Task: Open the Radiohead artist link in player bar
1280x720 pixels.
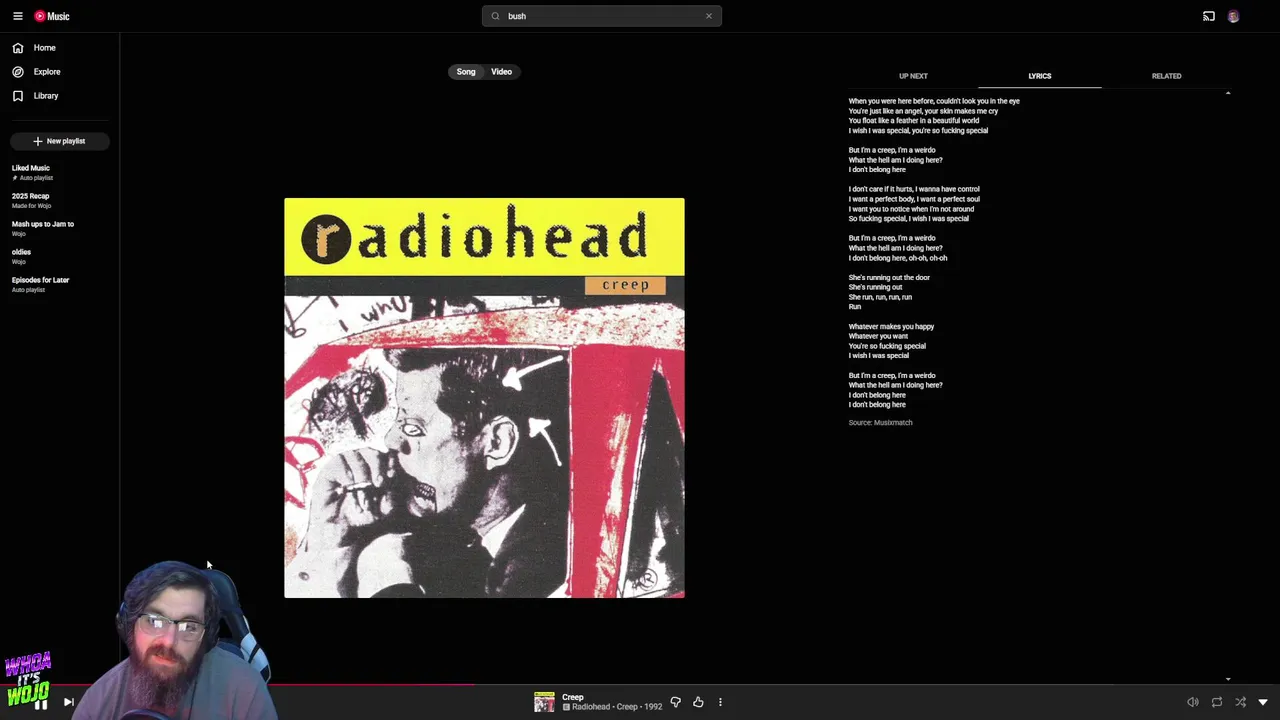Action: tap(591, 707)
